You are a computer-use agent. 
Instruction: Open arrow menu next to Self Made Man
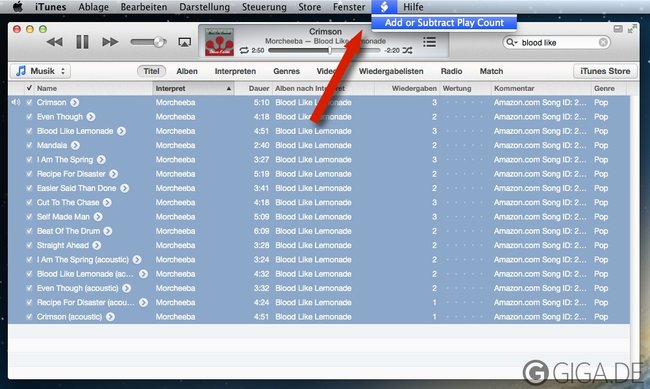pyautogui.click(x=98, y=217)
